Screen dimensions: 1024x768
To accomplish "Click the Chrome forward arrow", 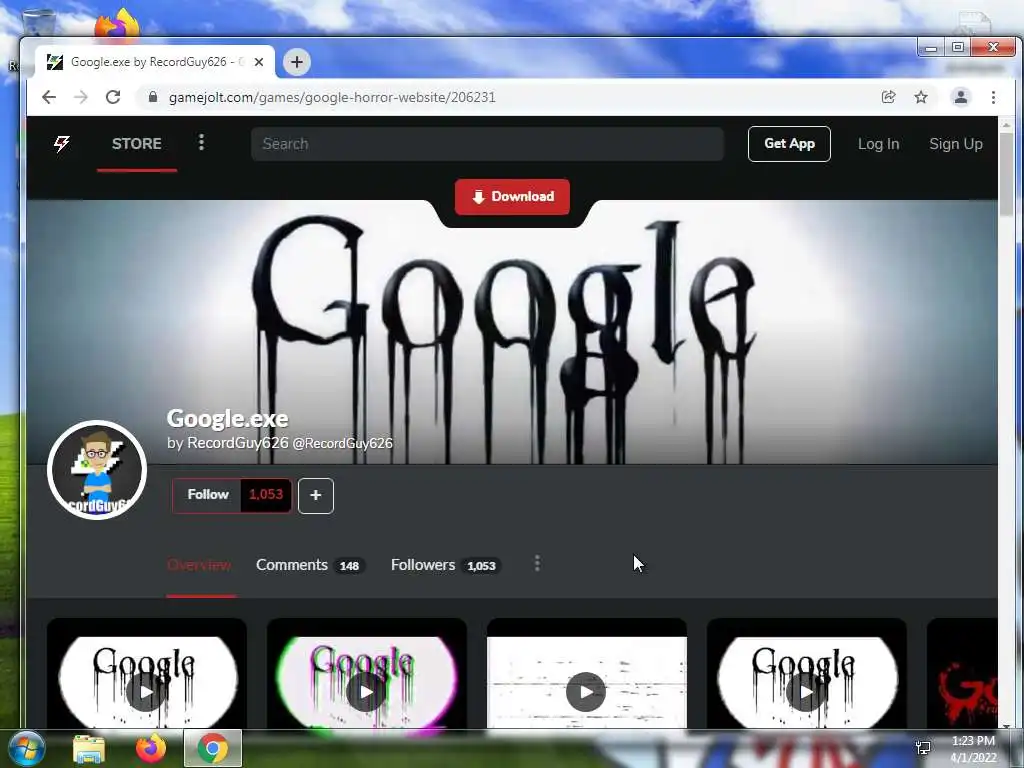I will pos(81,97).
